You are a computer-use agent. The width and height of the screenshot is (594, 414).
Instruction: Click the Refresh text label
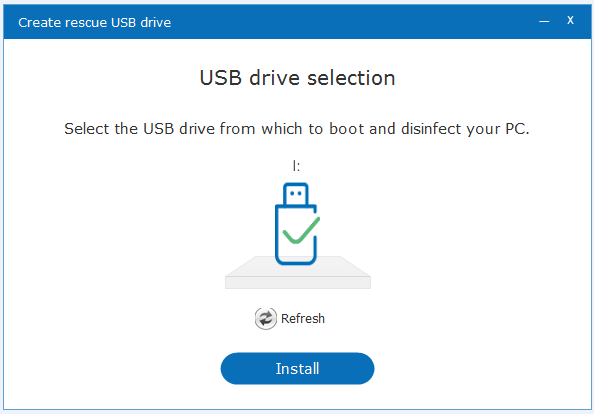[x=303, y=319]
